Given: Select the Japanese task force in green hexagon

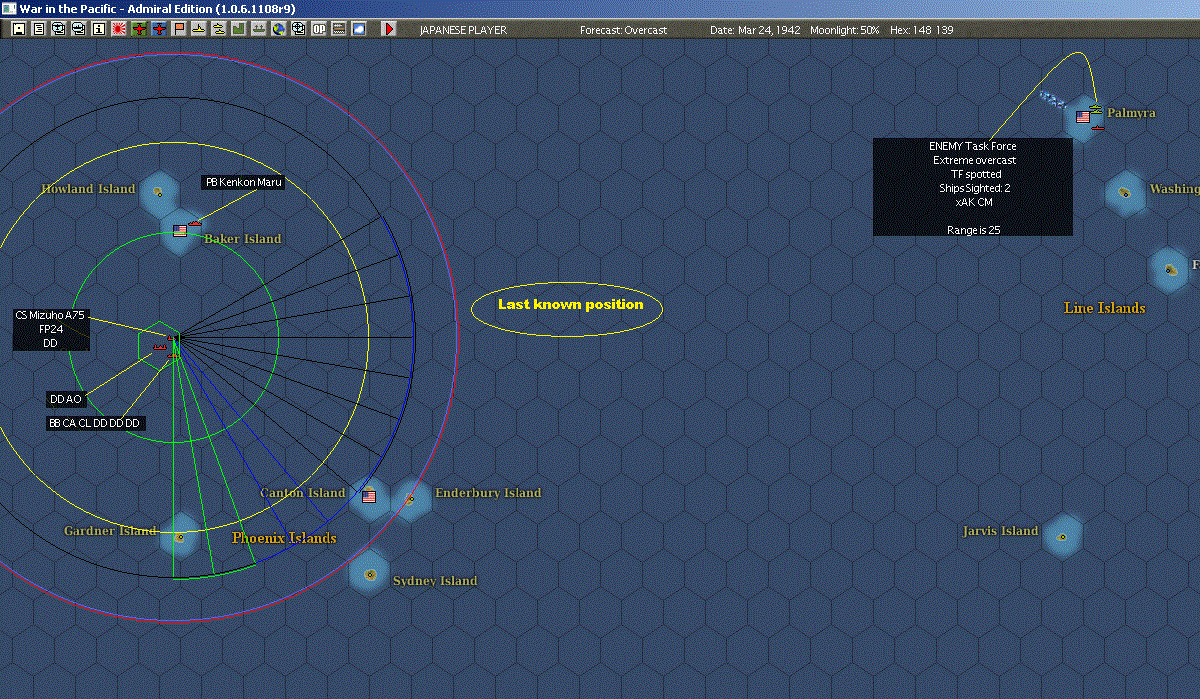Looking at the screenshot, I should click(159, 347).
